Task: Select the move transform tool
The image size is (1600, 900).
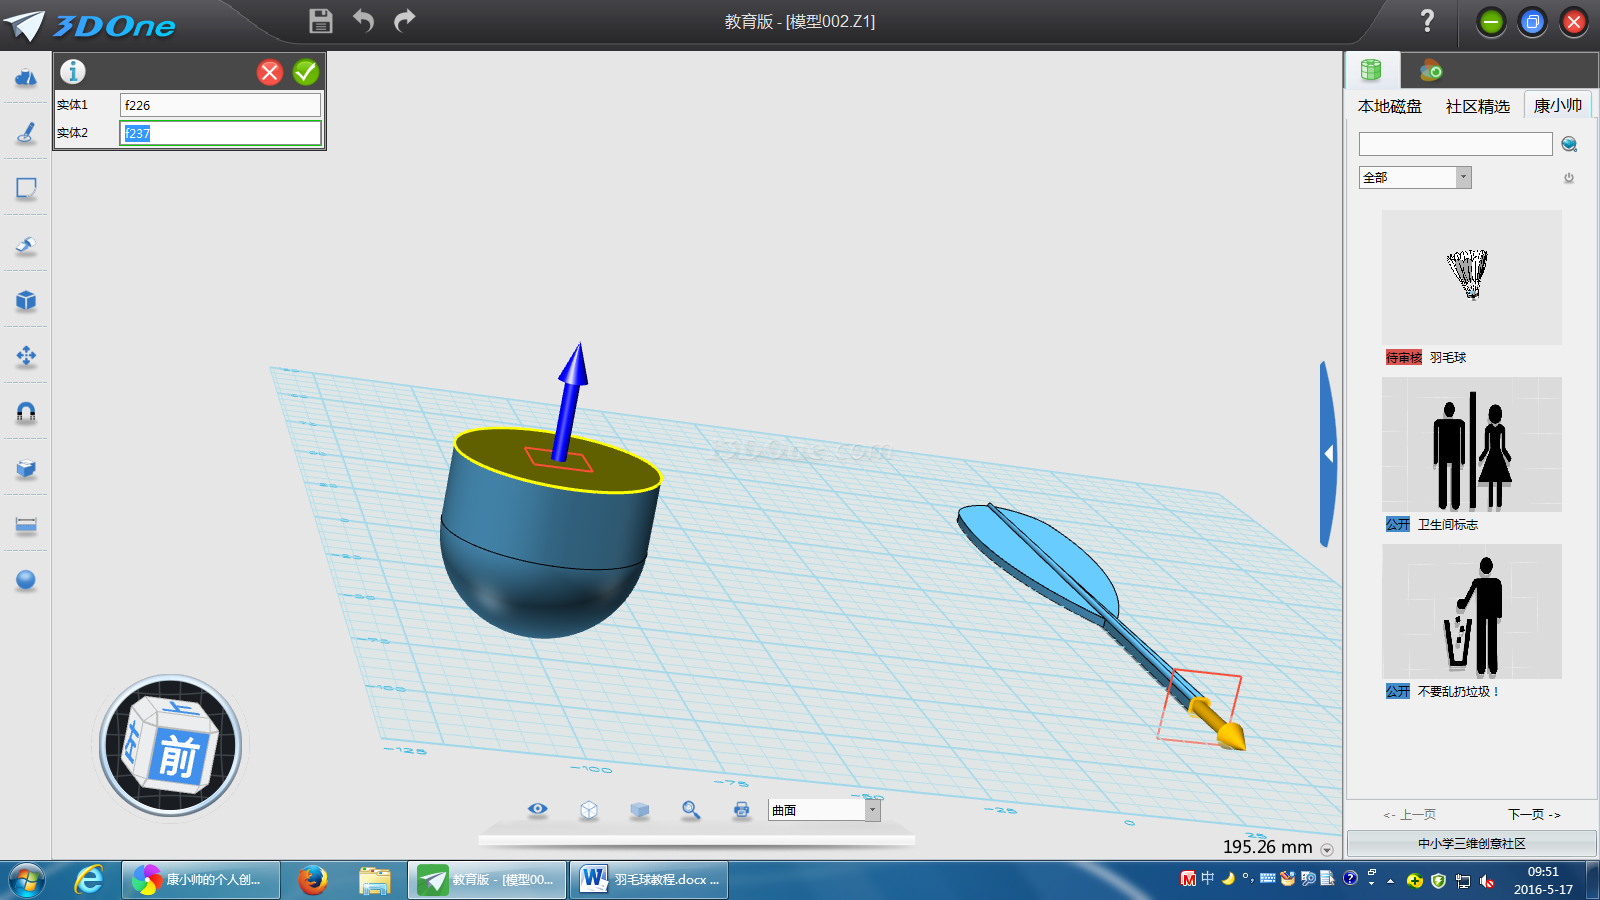Action: coord(26,356)
